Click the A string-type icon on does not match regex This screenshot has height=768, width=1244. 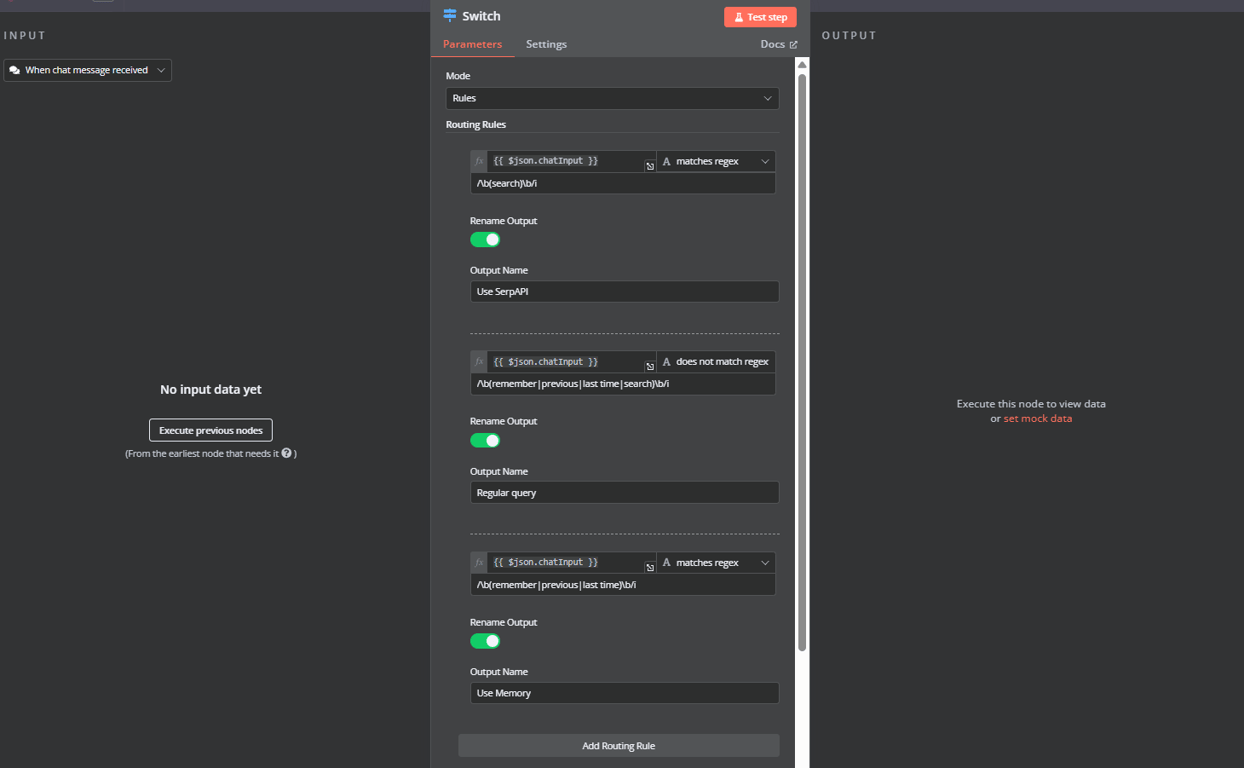[x=666, y=361]
